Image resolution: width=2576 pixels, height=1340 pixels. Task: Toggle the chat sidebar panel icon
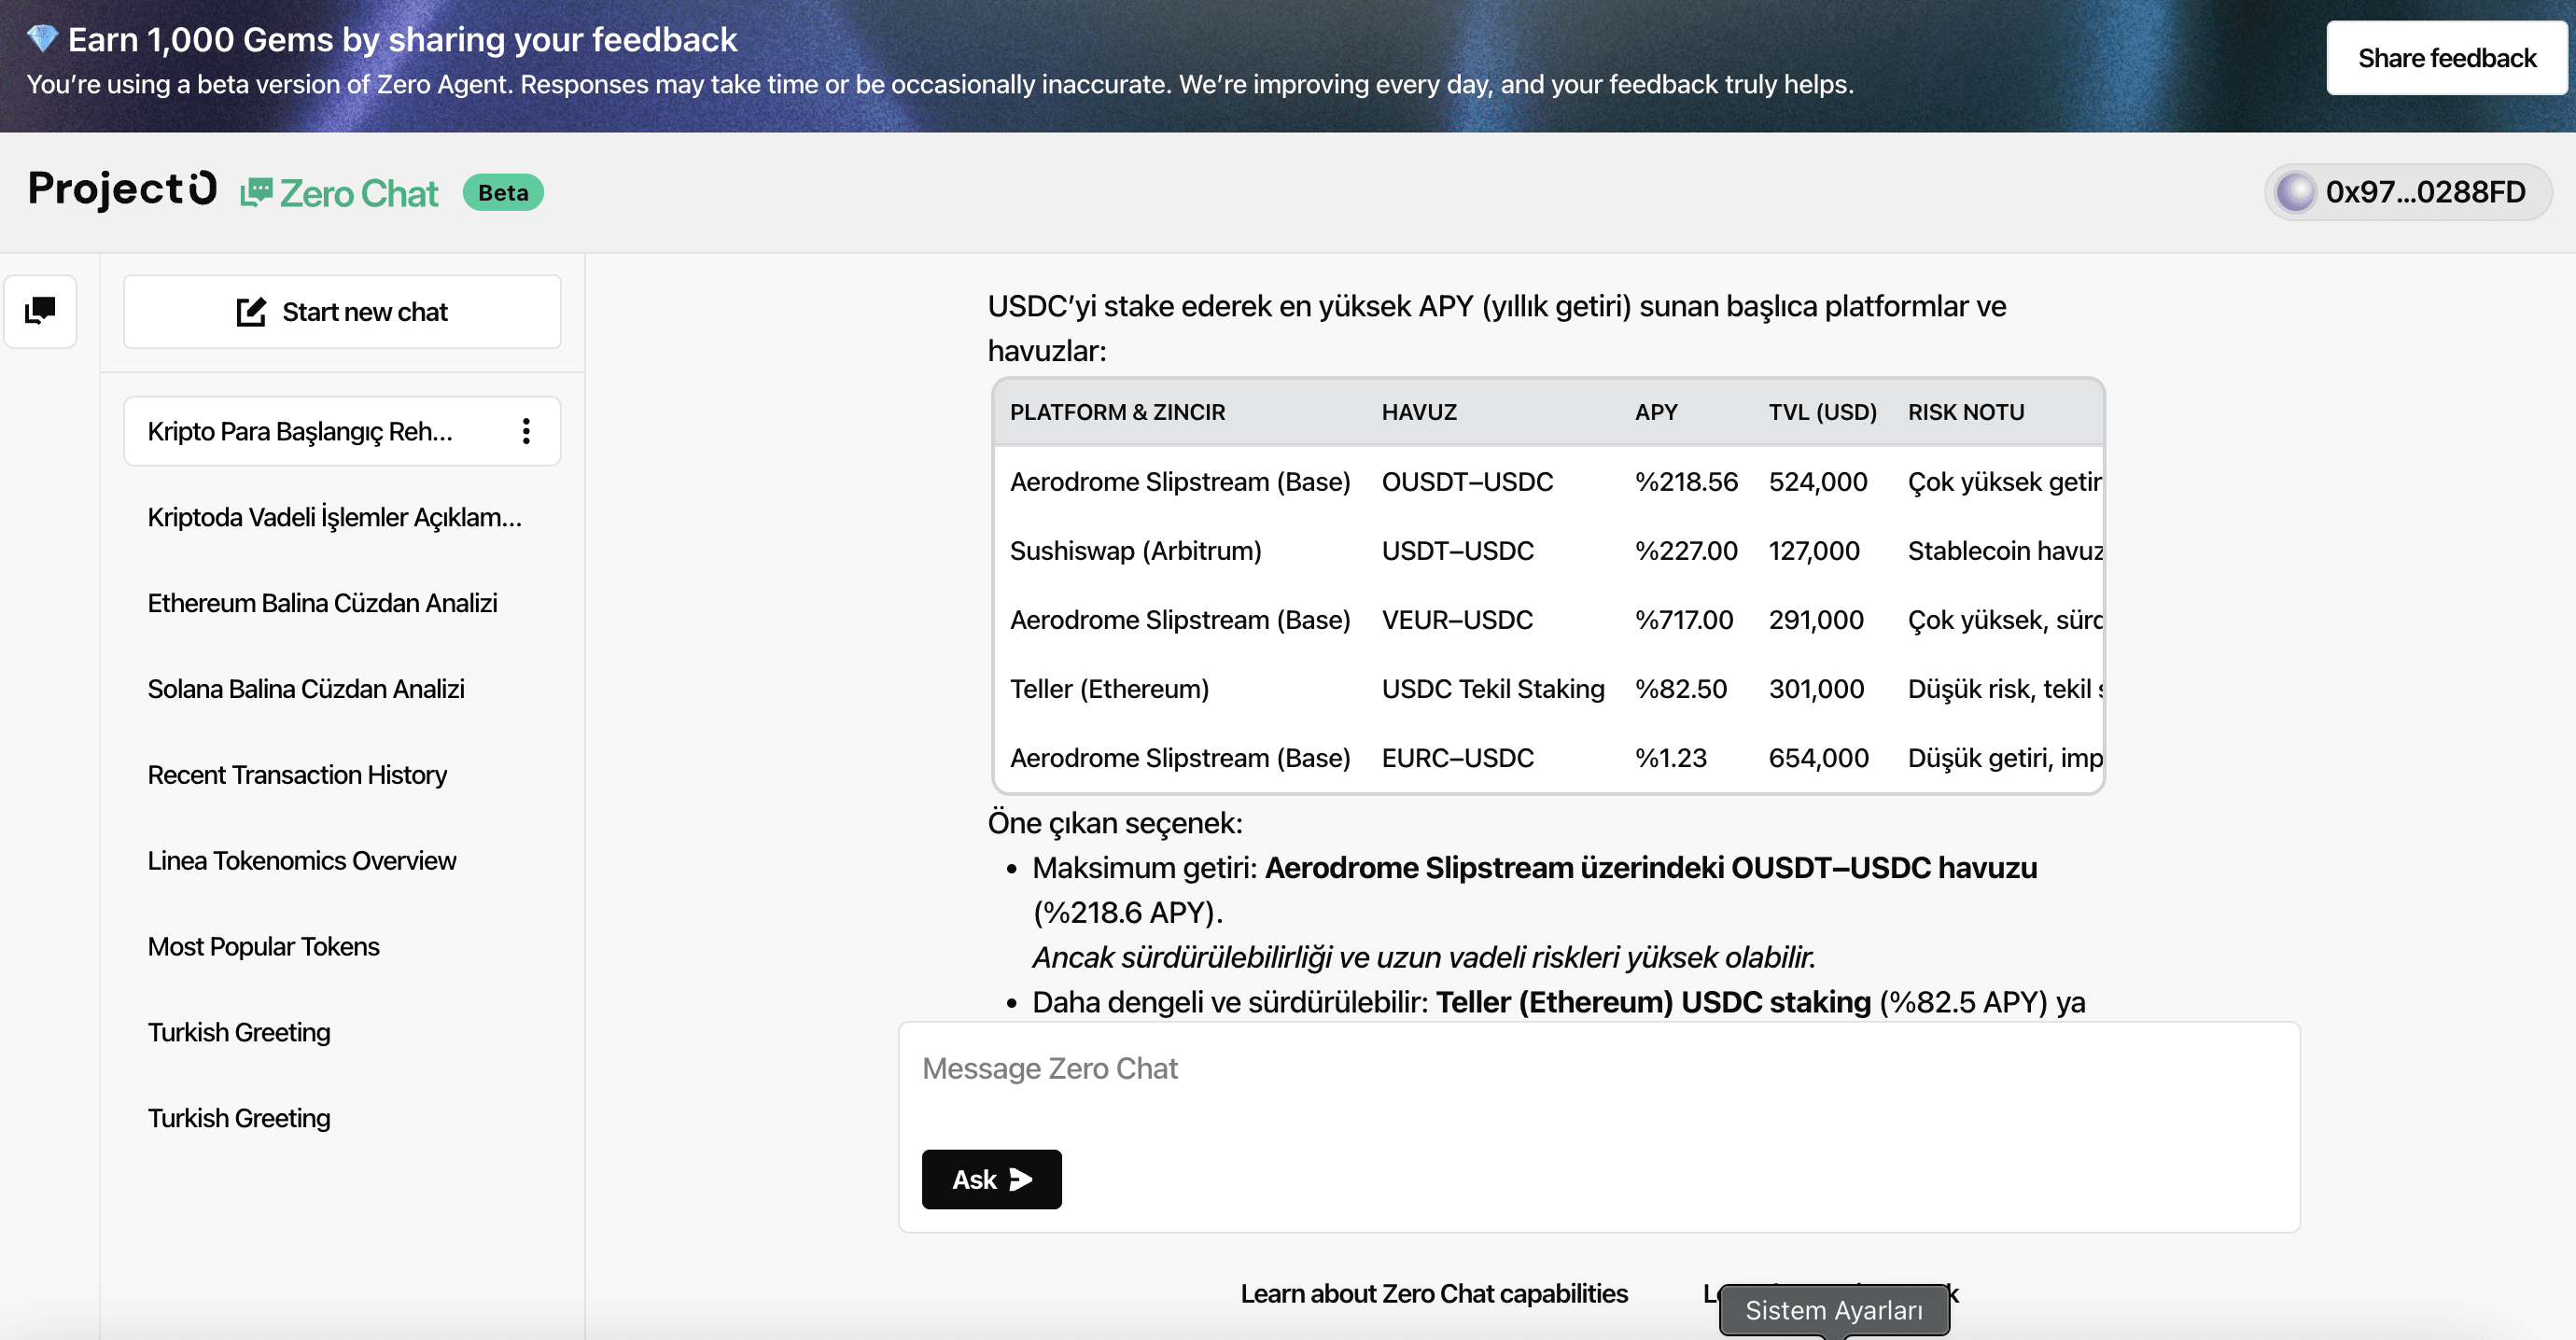(40, 311)
